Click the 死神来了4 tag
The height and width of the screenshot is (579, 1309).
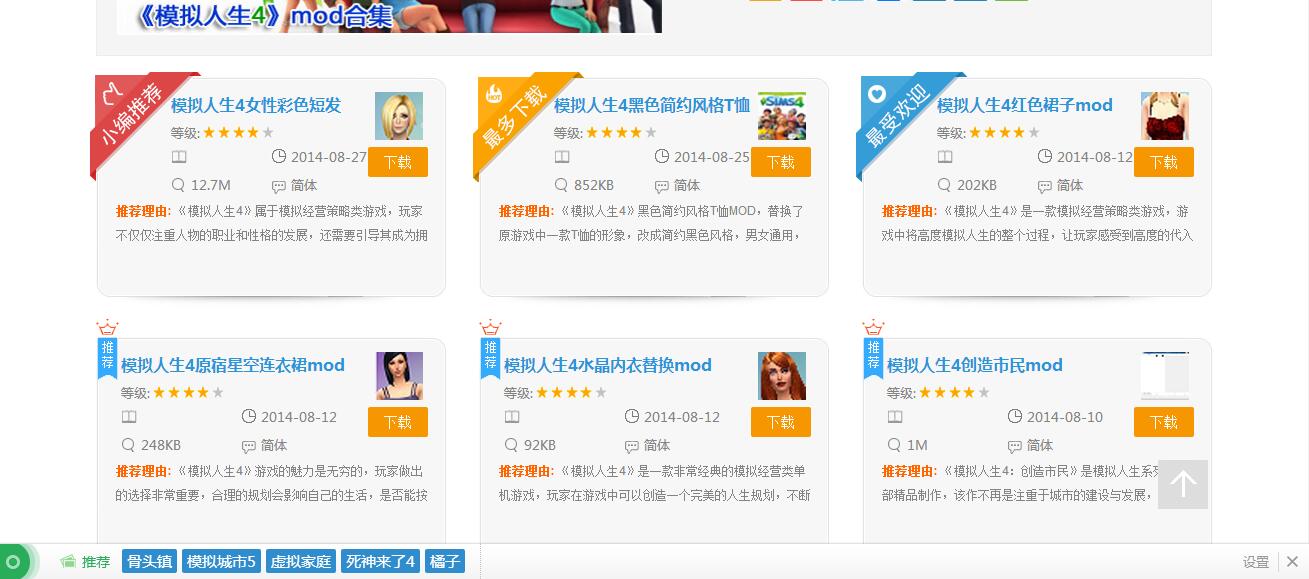click(380, 562)
